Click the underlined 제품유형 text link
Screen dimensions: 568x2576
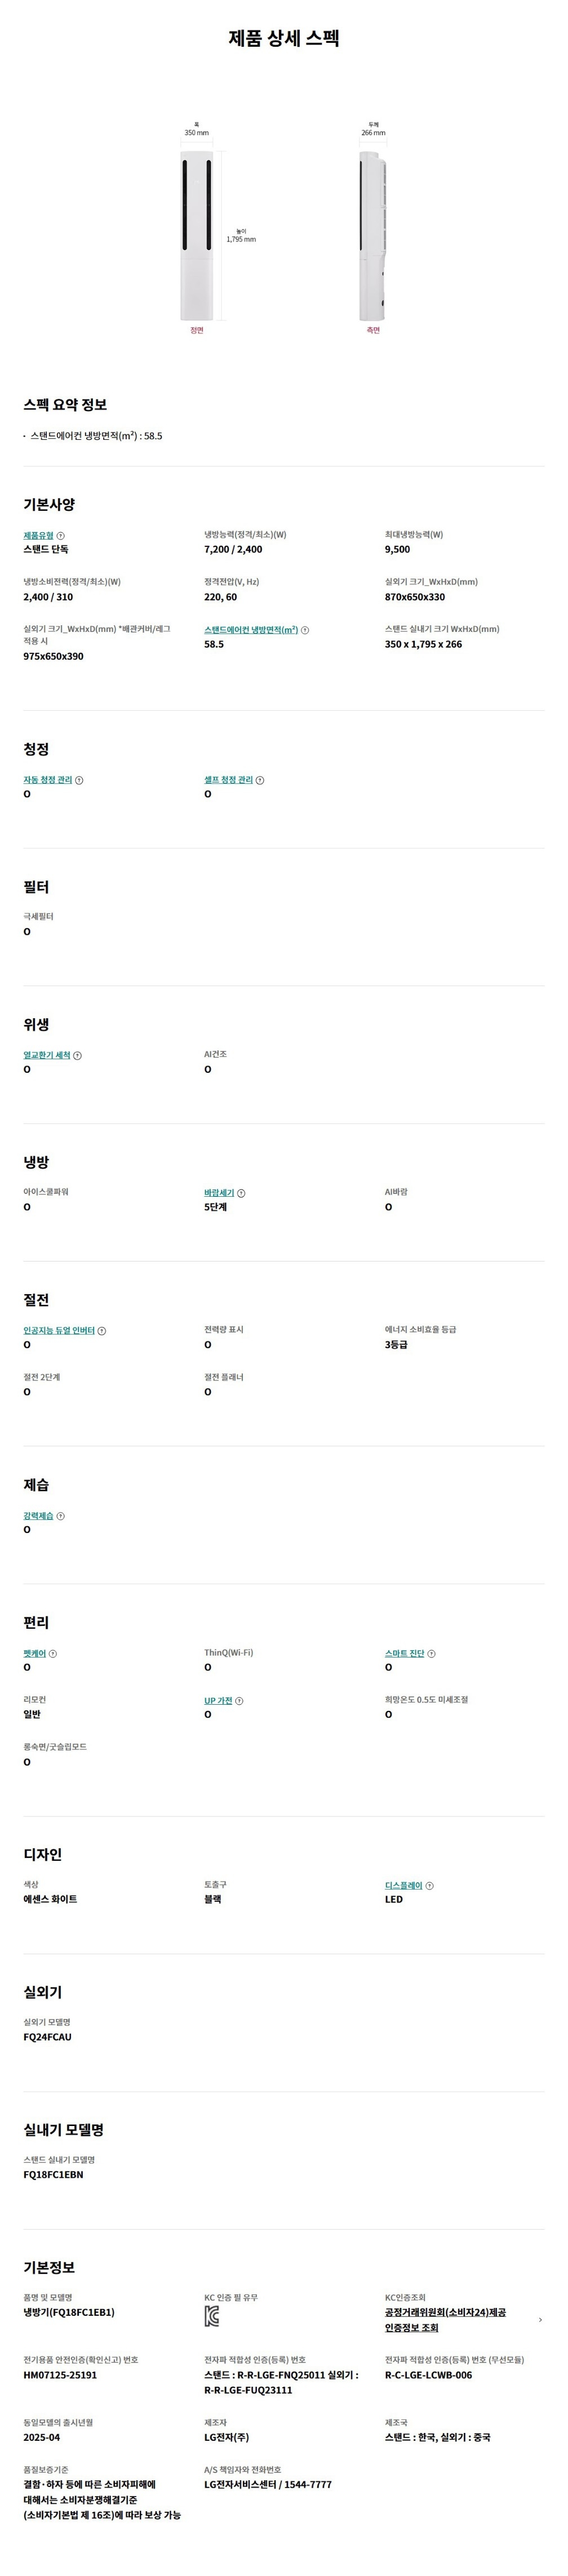(38, 536)
